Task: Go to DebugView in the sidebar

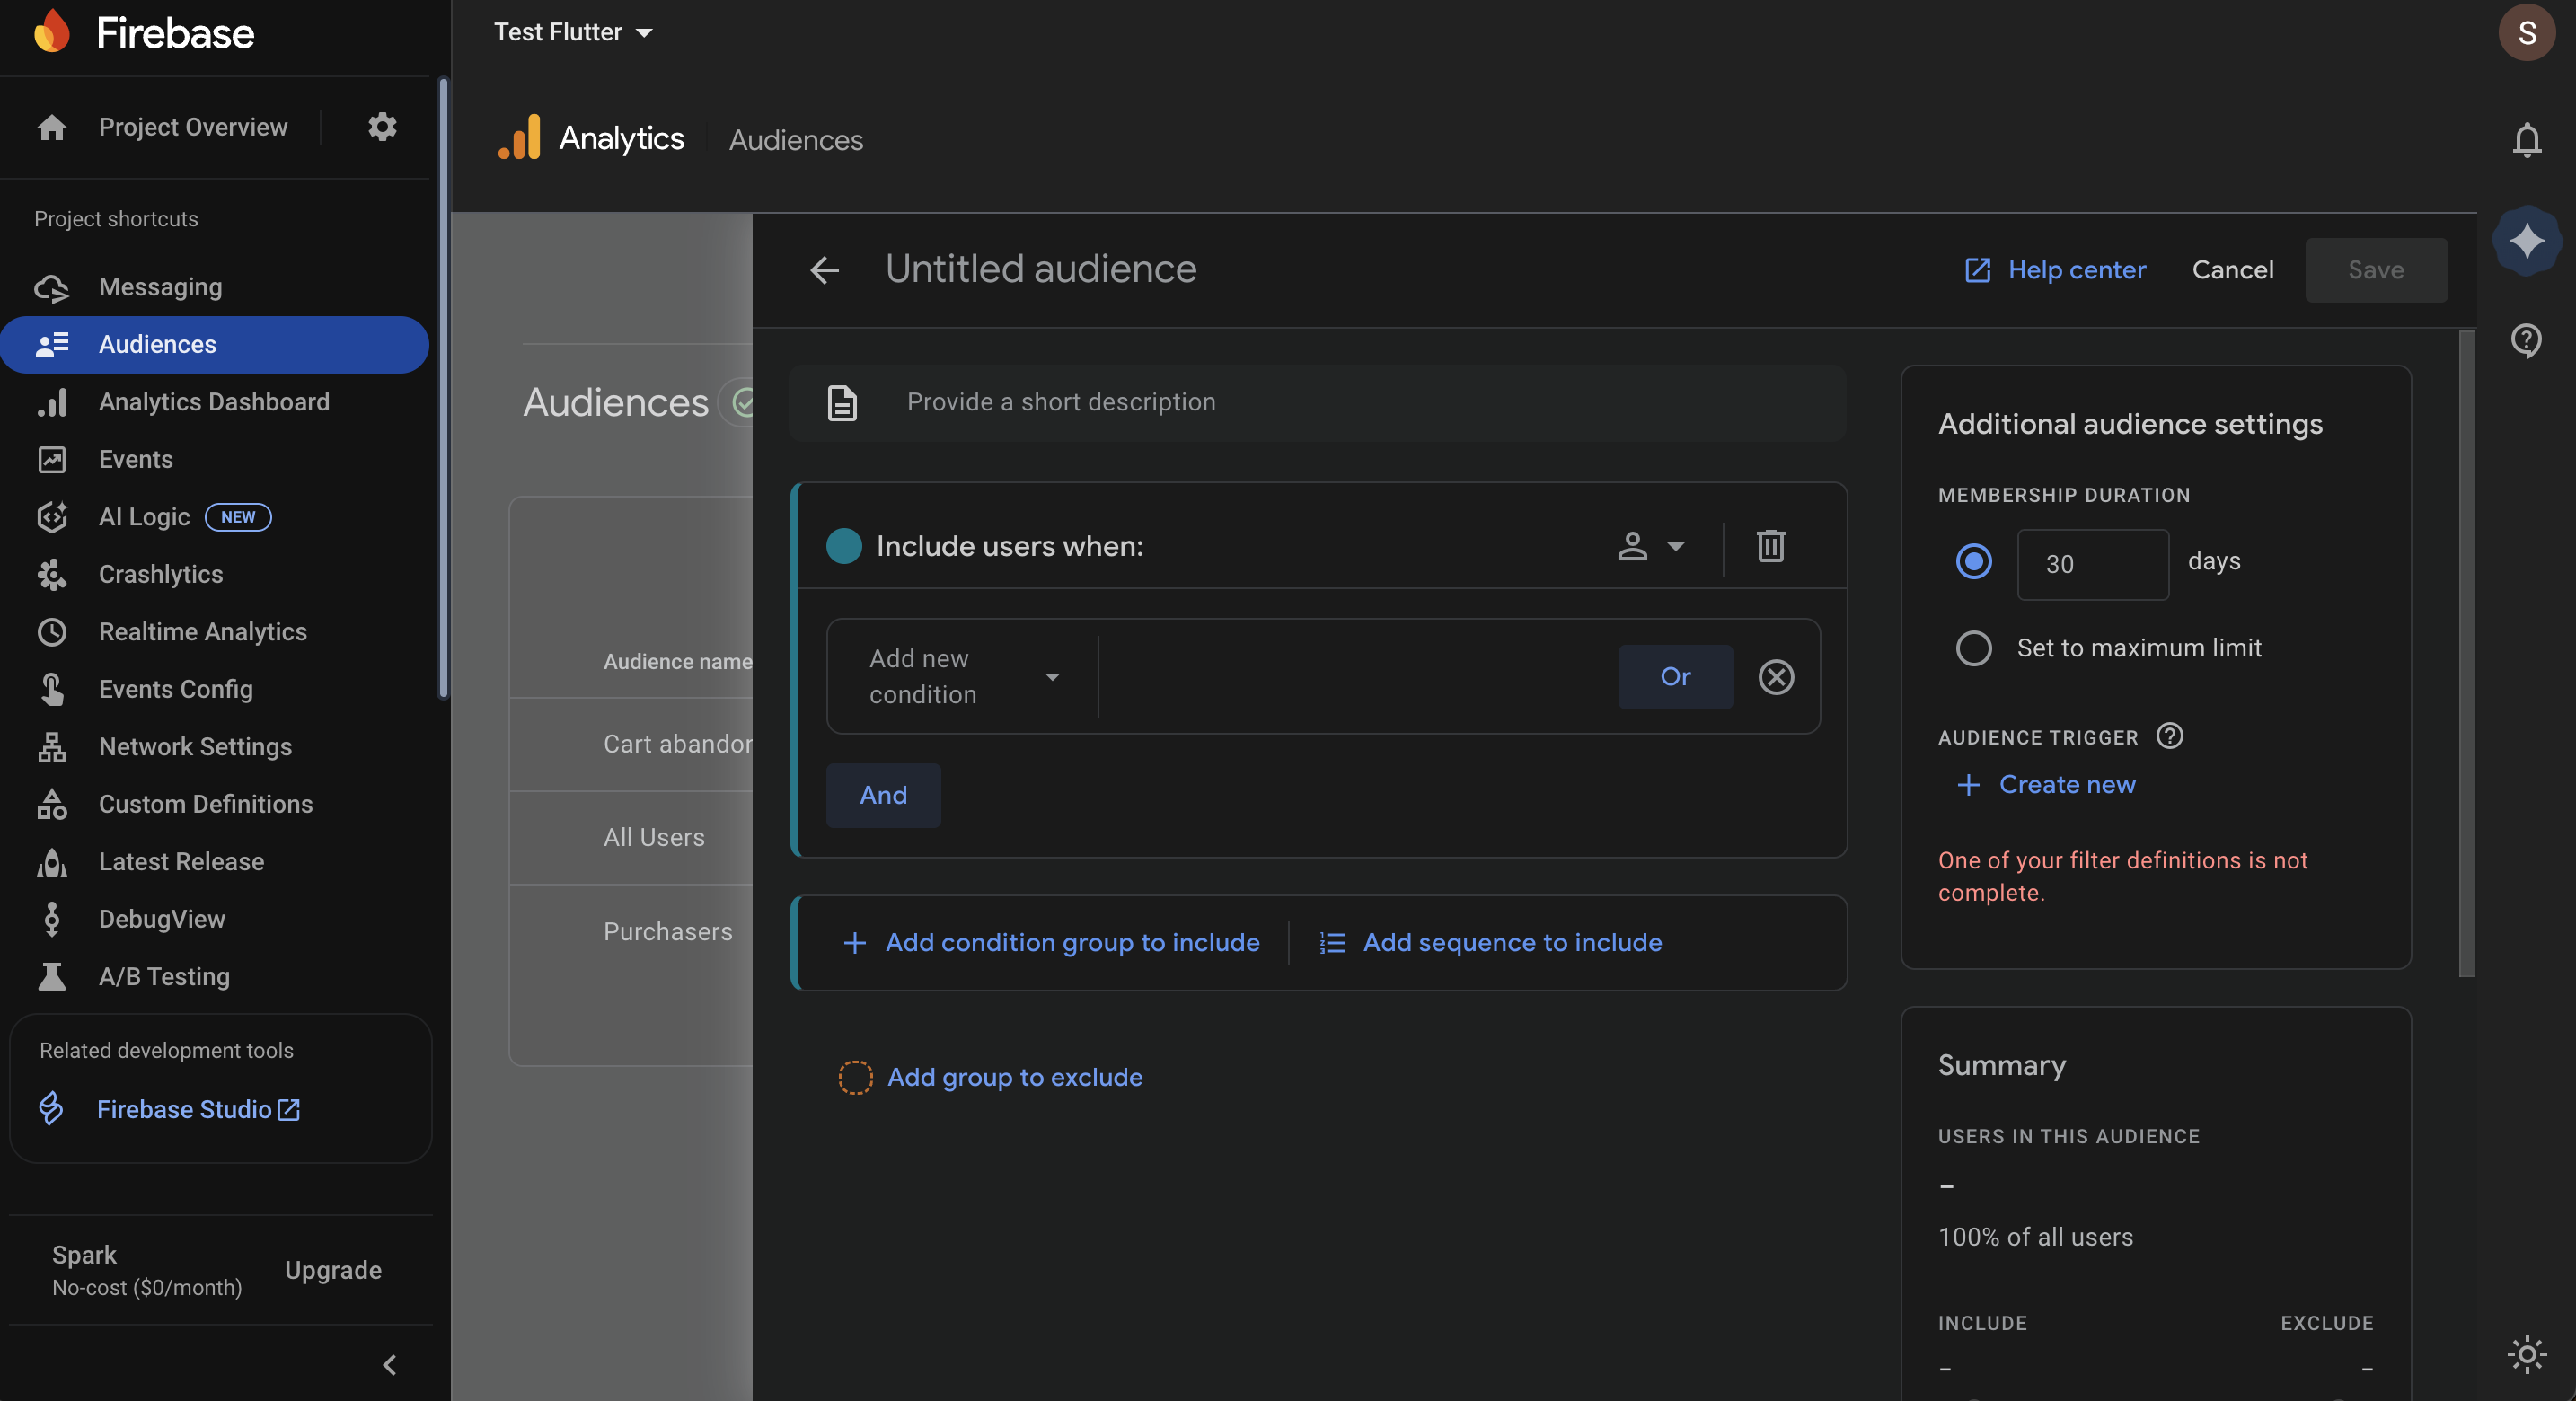Action: pyautogui.click(x=161, y=919)
